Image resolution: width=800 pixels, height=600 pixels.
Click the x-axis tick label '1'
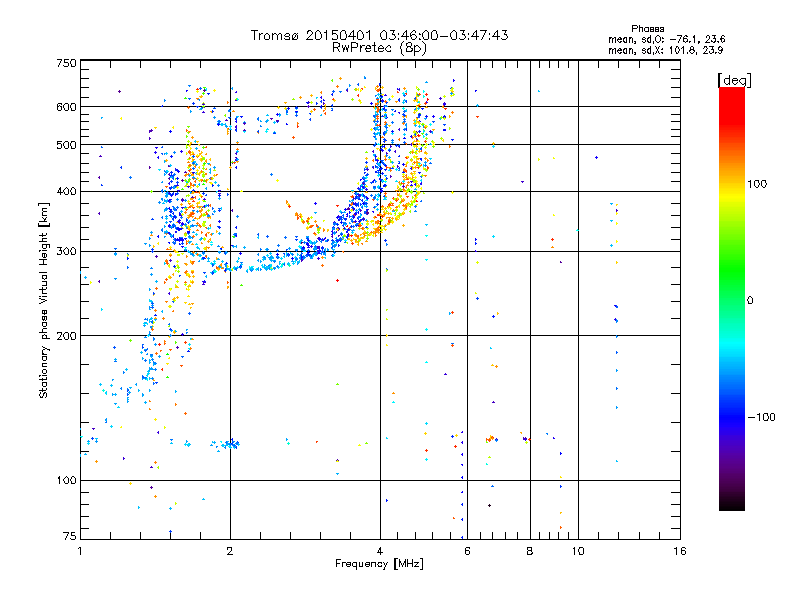[x=80, y=551]
